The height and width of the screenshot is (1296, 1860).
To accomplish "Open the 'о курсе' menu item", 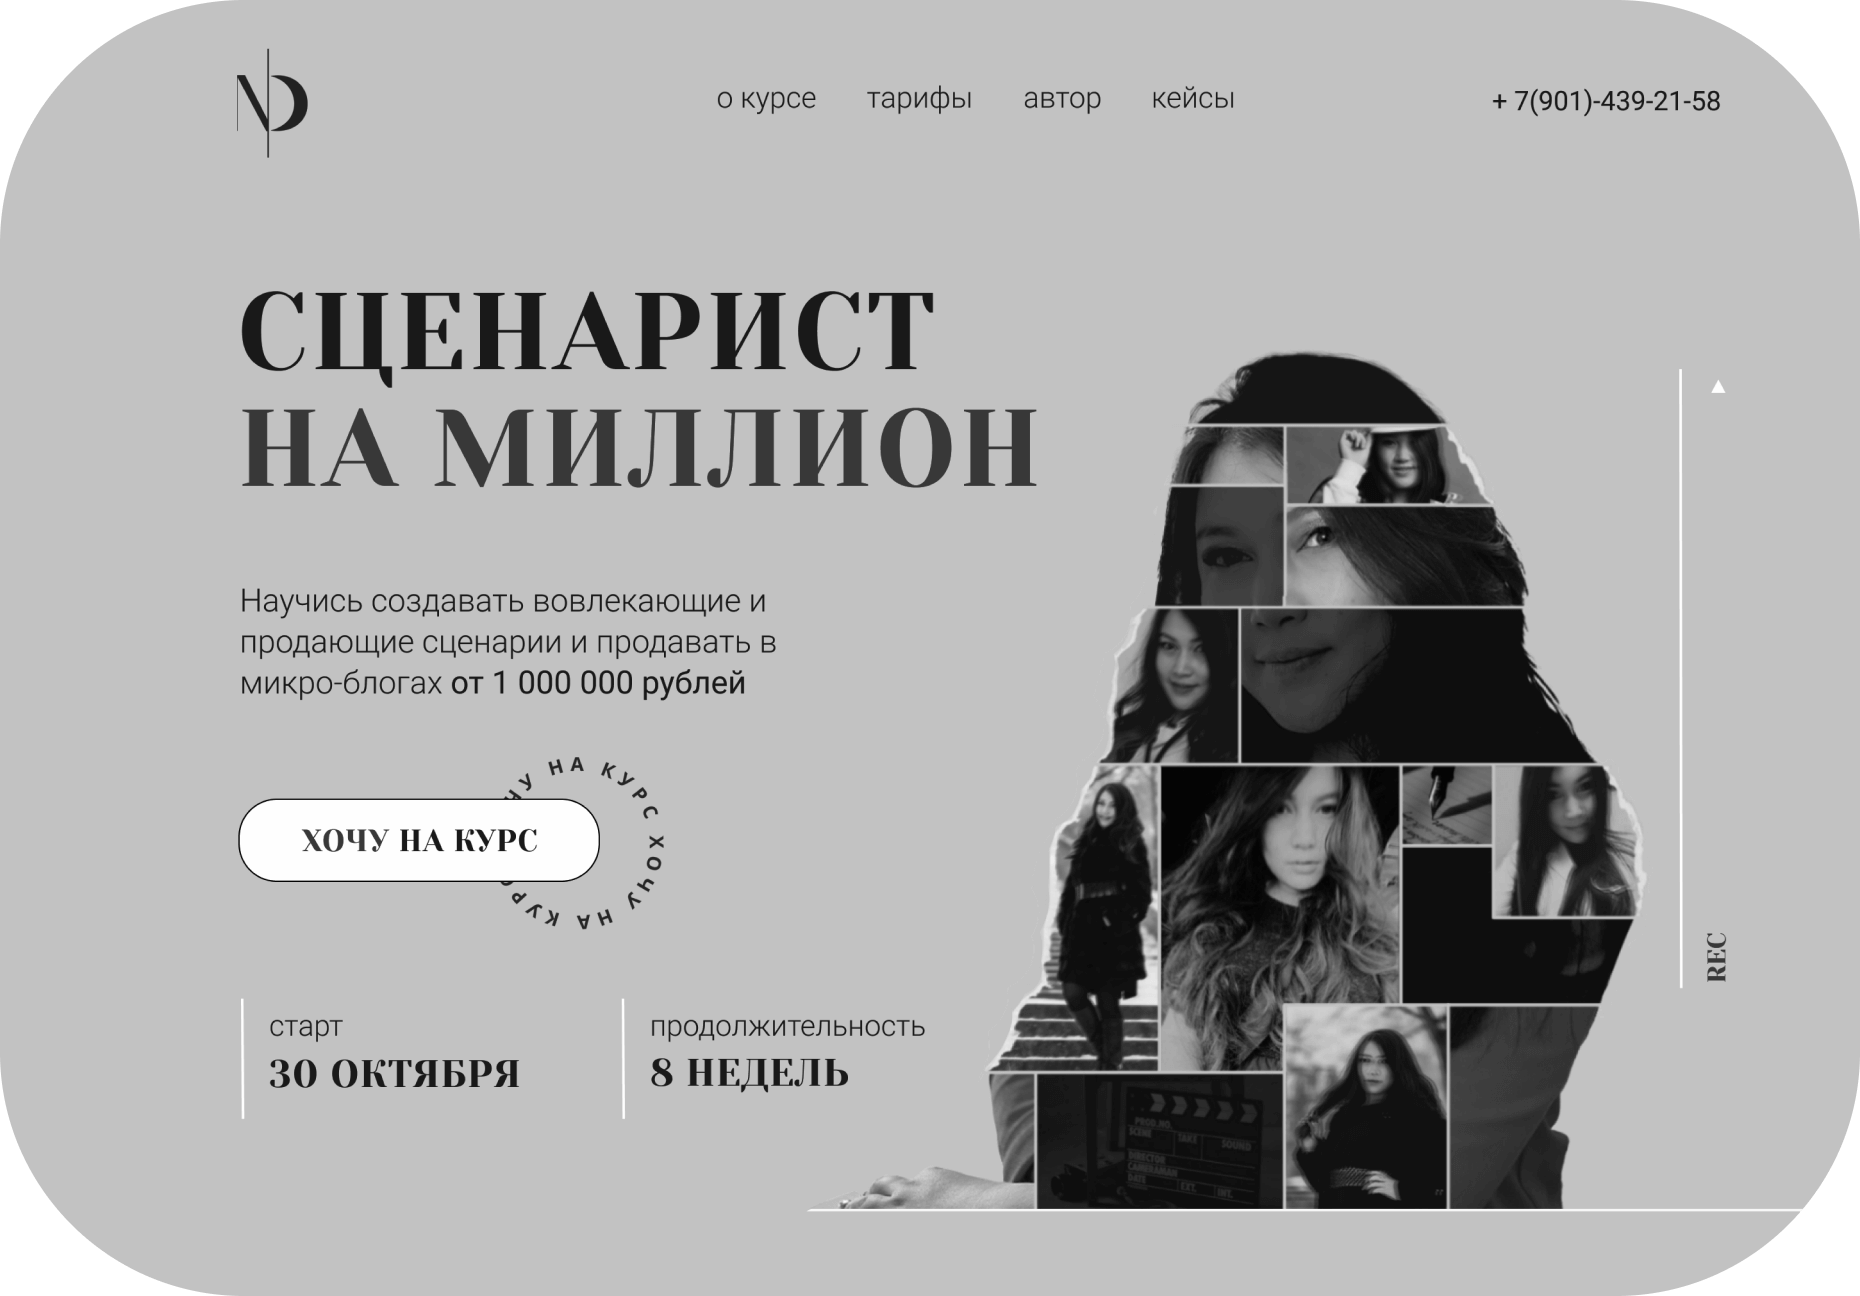I will click(x=766, y=99).
